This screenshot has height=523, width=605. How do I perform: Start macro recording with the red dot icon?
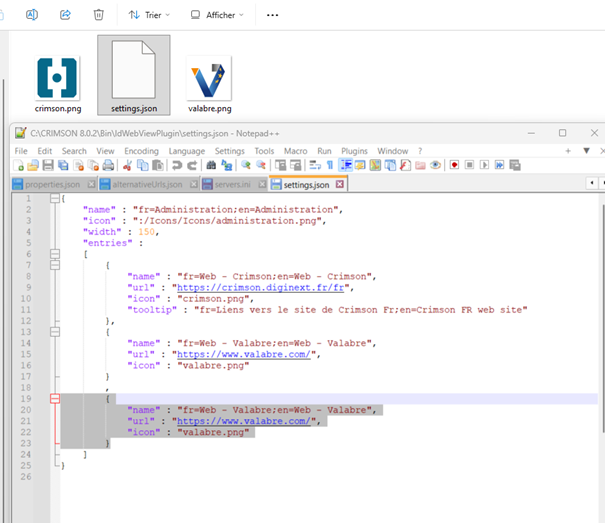pyautogui.click(x=453, y=165)
